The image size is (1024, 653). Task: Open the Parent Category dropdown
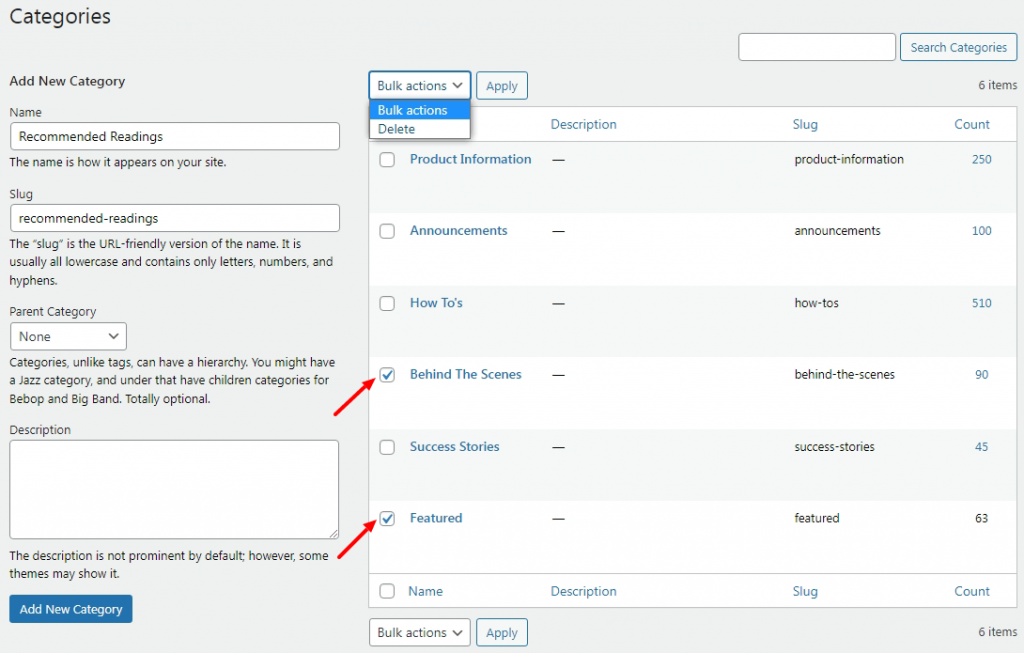68,336
